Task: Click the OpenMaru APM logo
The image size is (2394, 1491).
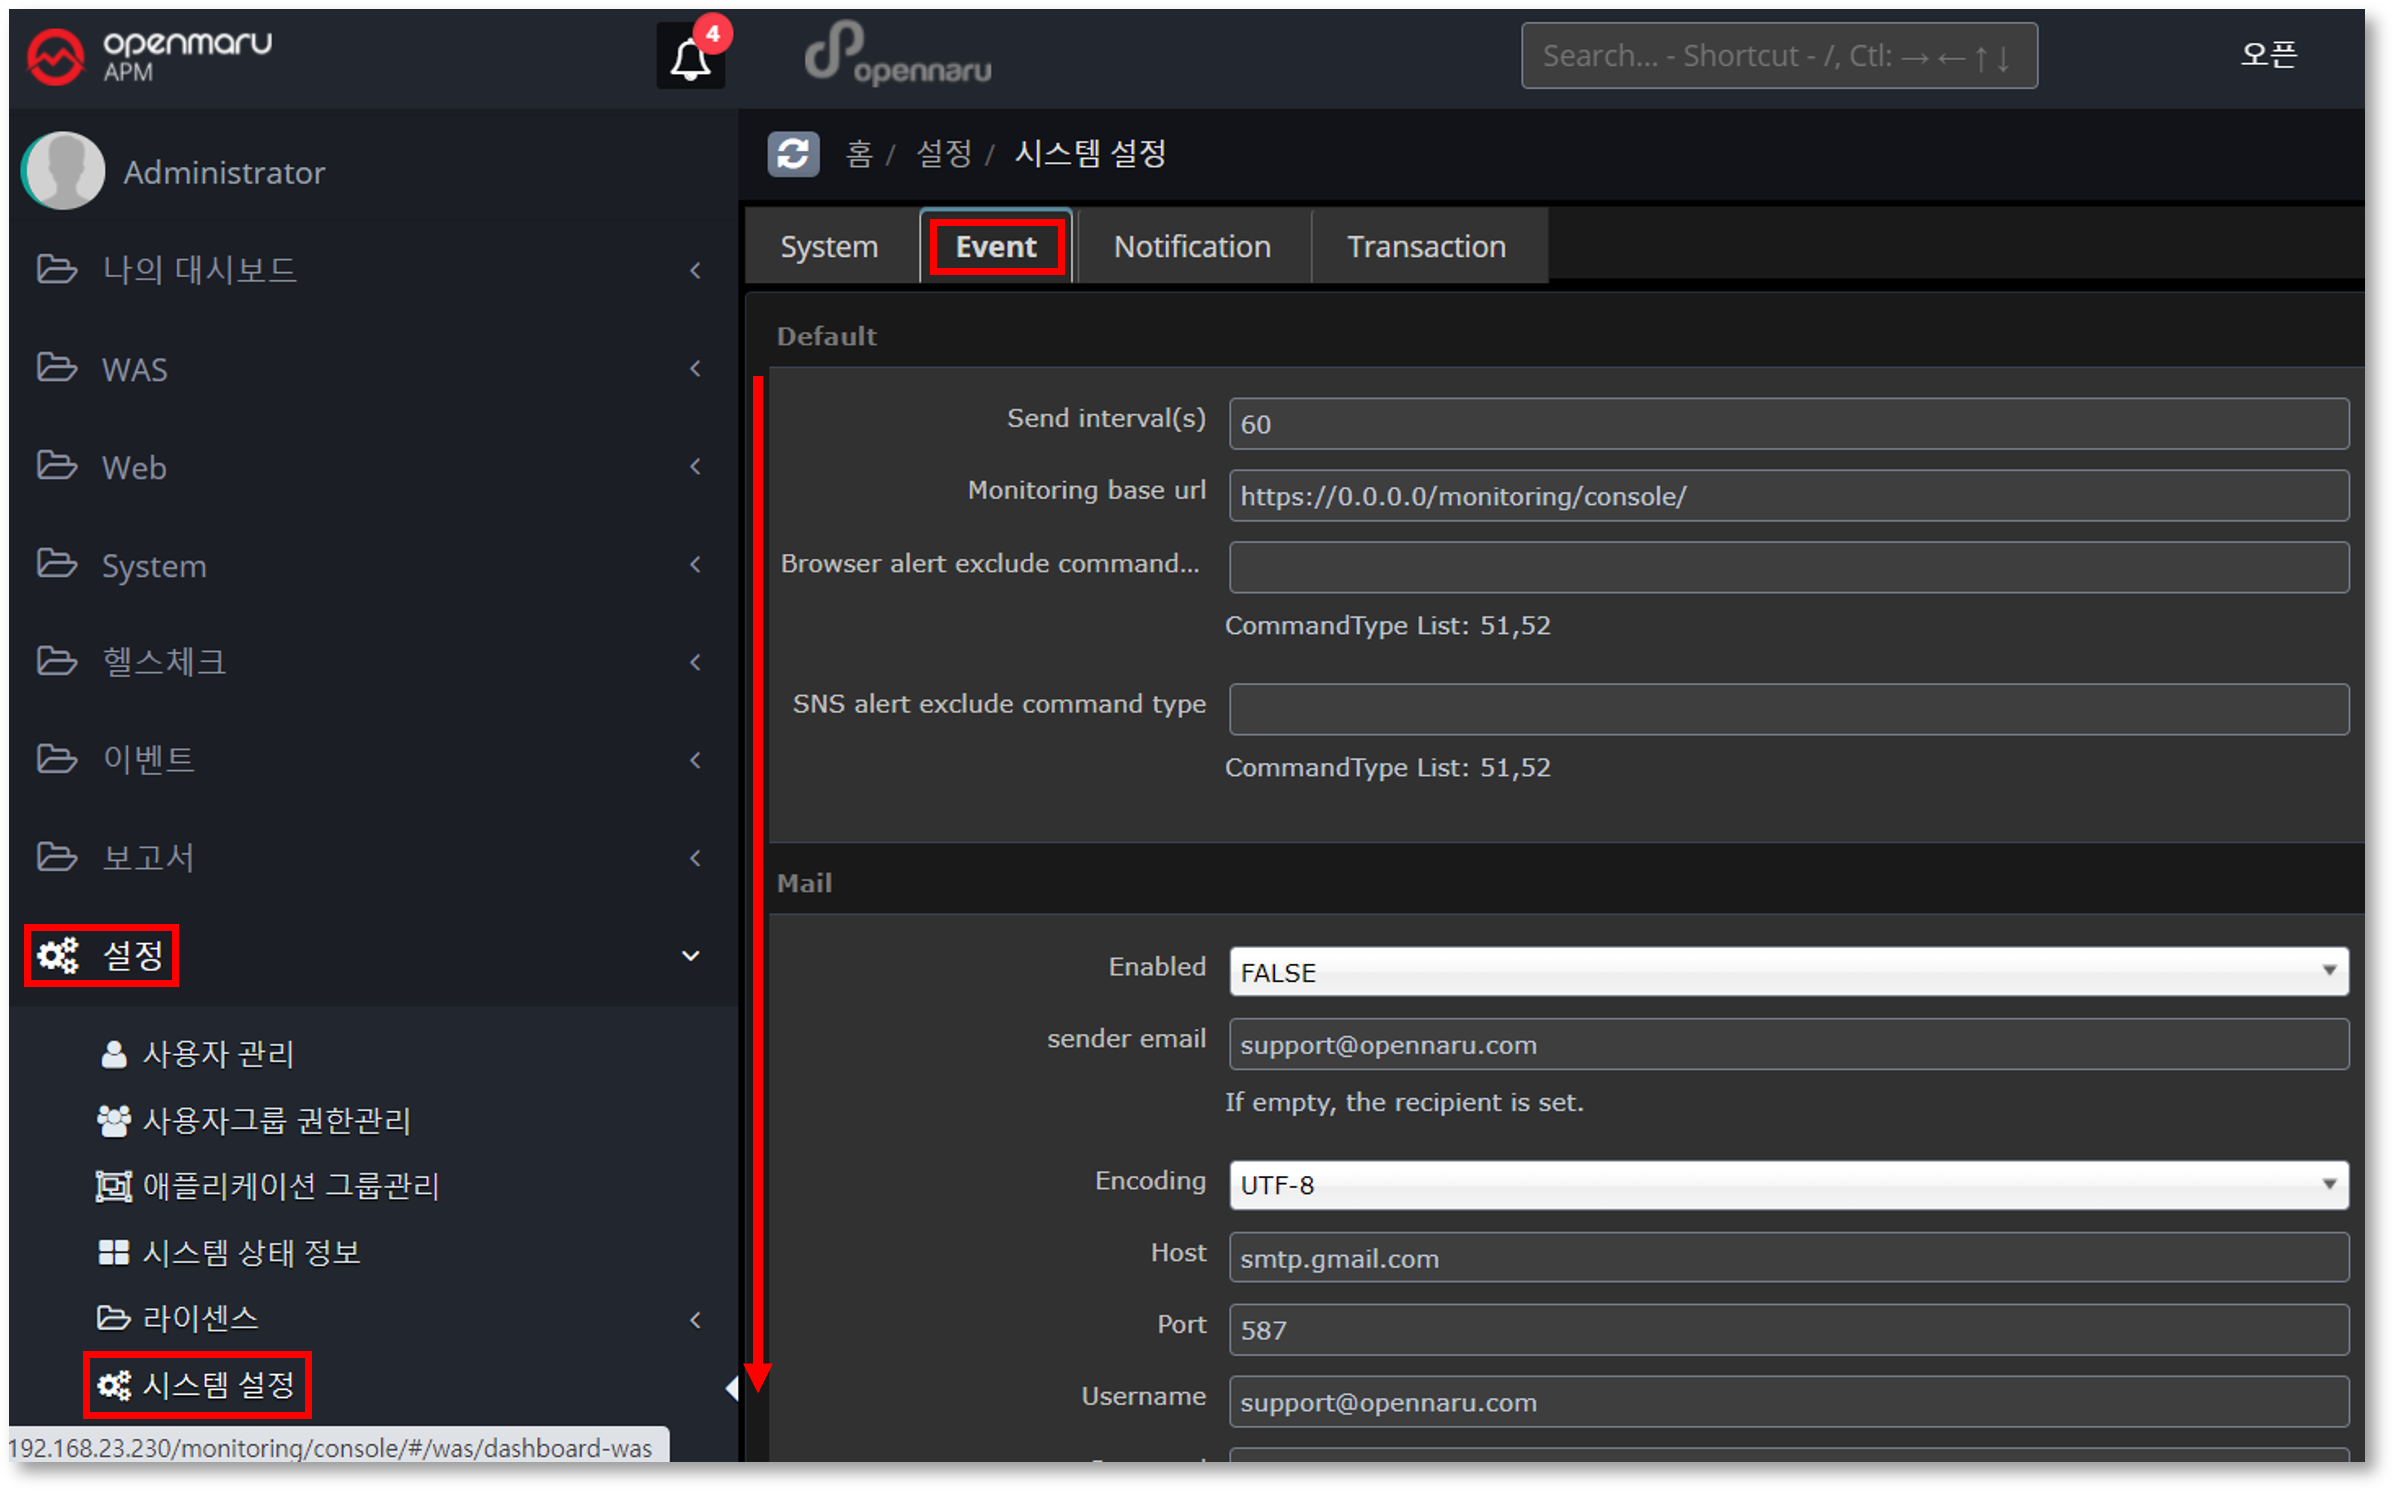Action: 150,55
